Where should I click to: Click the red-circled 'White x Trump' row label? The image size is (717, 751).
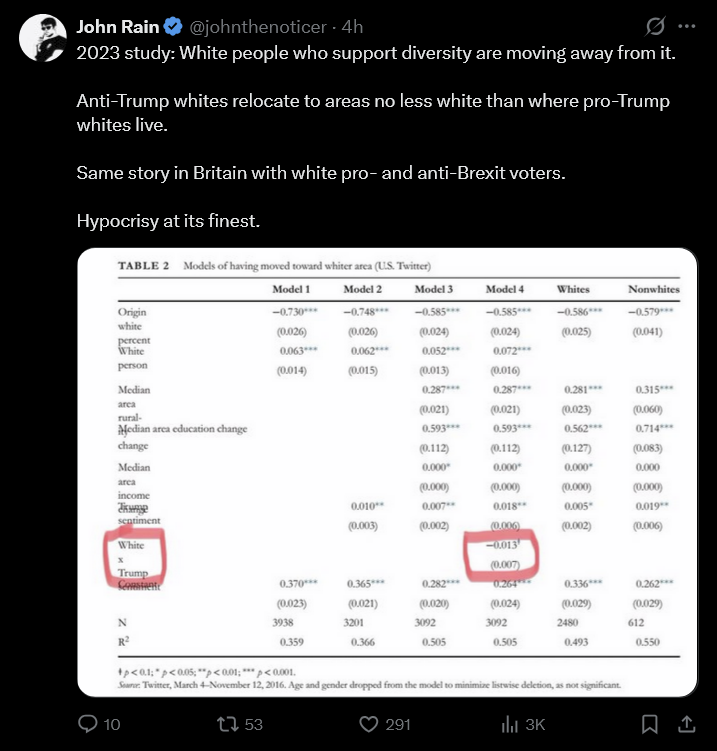pos(135,558)
